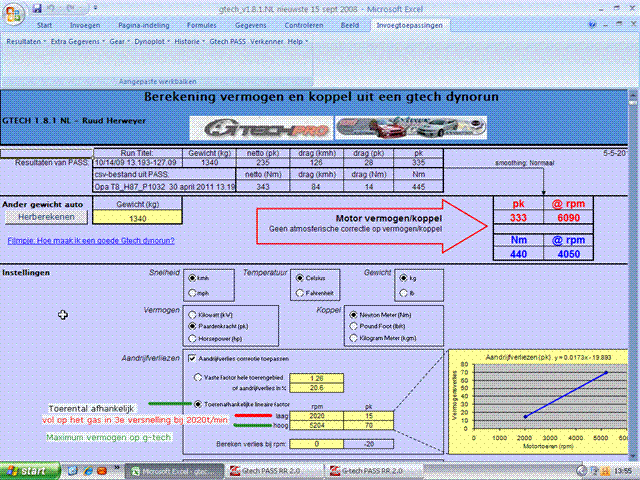Click the show desktop quick launch icon

click(x=72, y=471)
